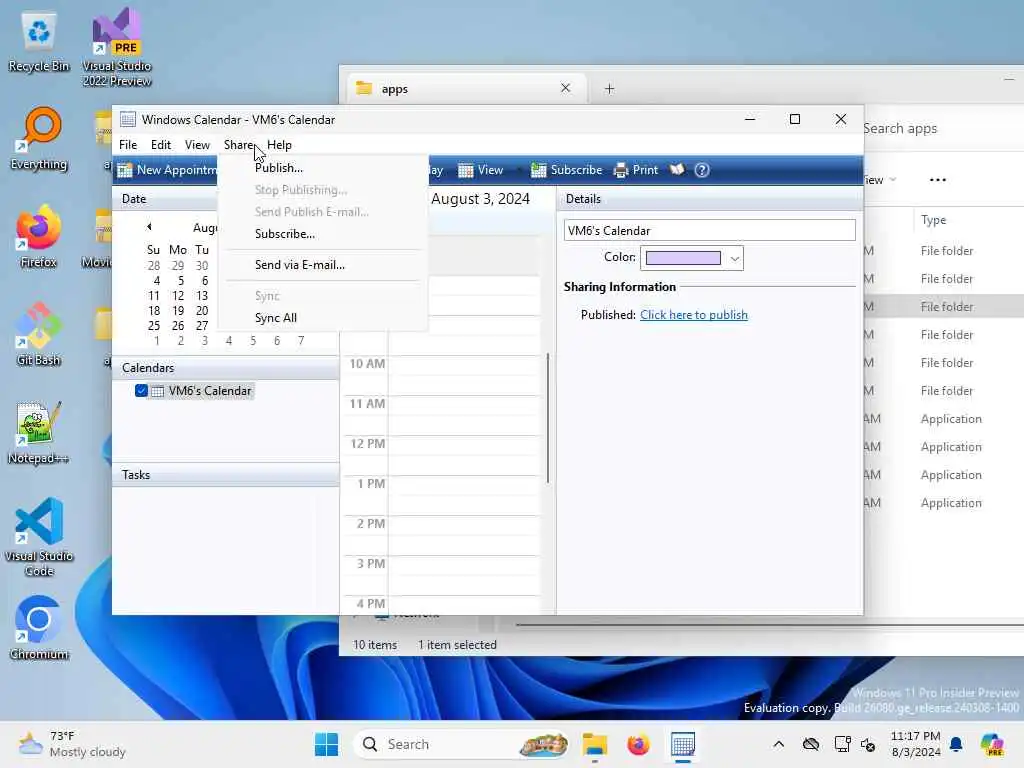Choose Subscribe... from the Share menu
Viewport: 1024px width, 768px height.
(285, 234)
